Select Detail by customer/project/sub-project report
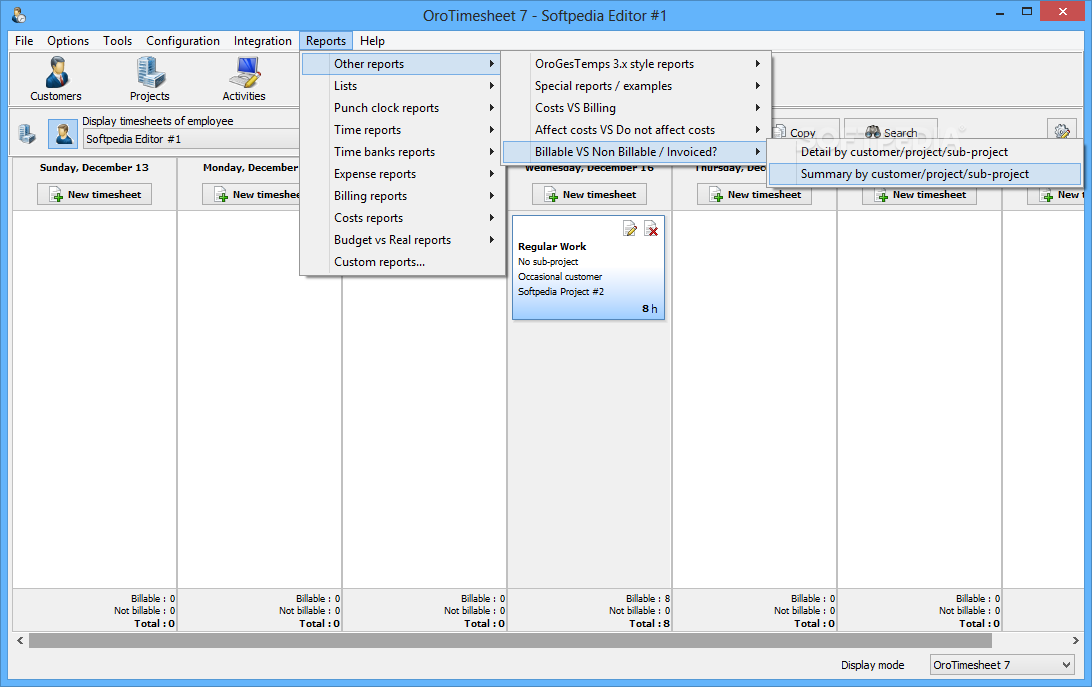The height and width of the screenshot is (687, 1092). pos(925,152)
